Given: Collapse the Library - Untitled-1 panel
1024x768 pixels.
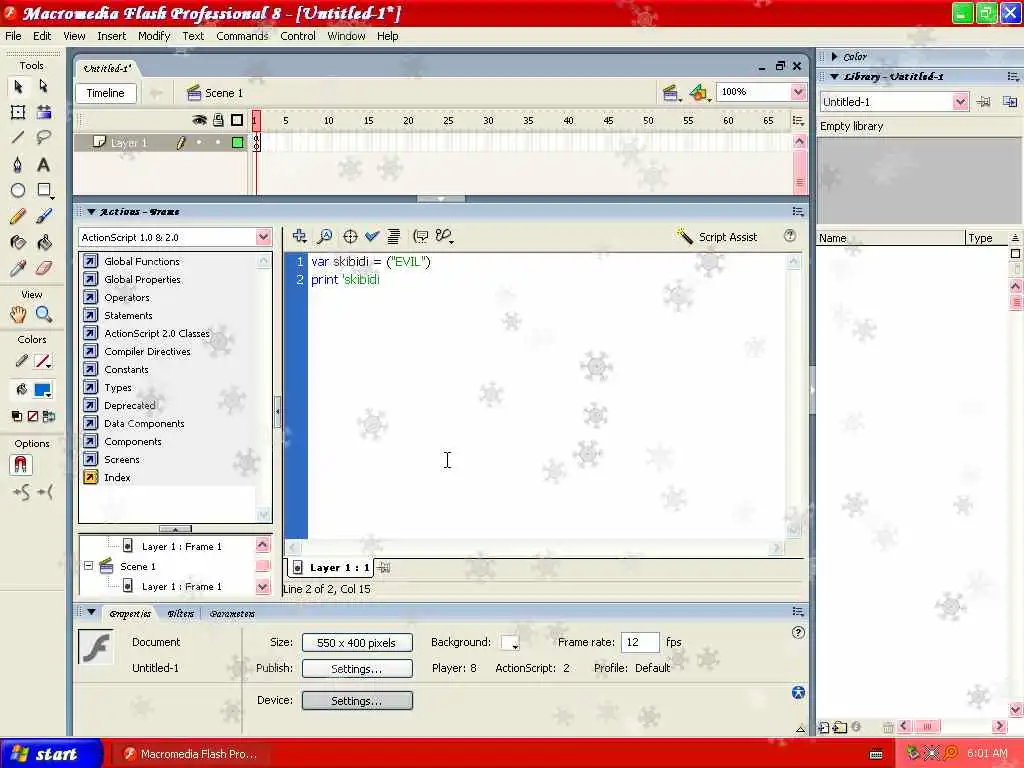Looking at the screenshot, I should (x=835, y=76).
